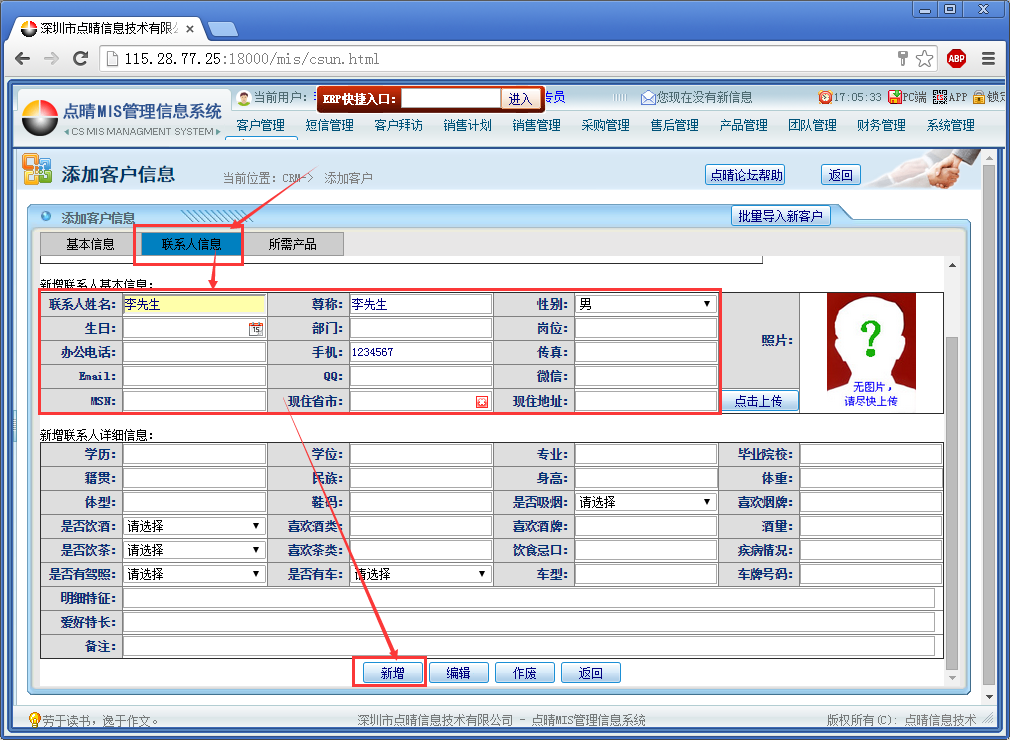
Task: Click the browser reload button
Action: click(x=82, y=59)
